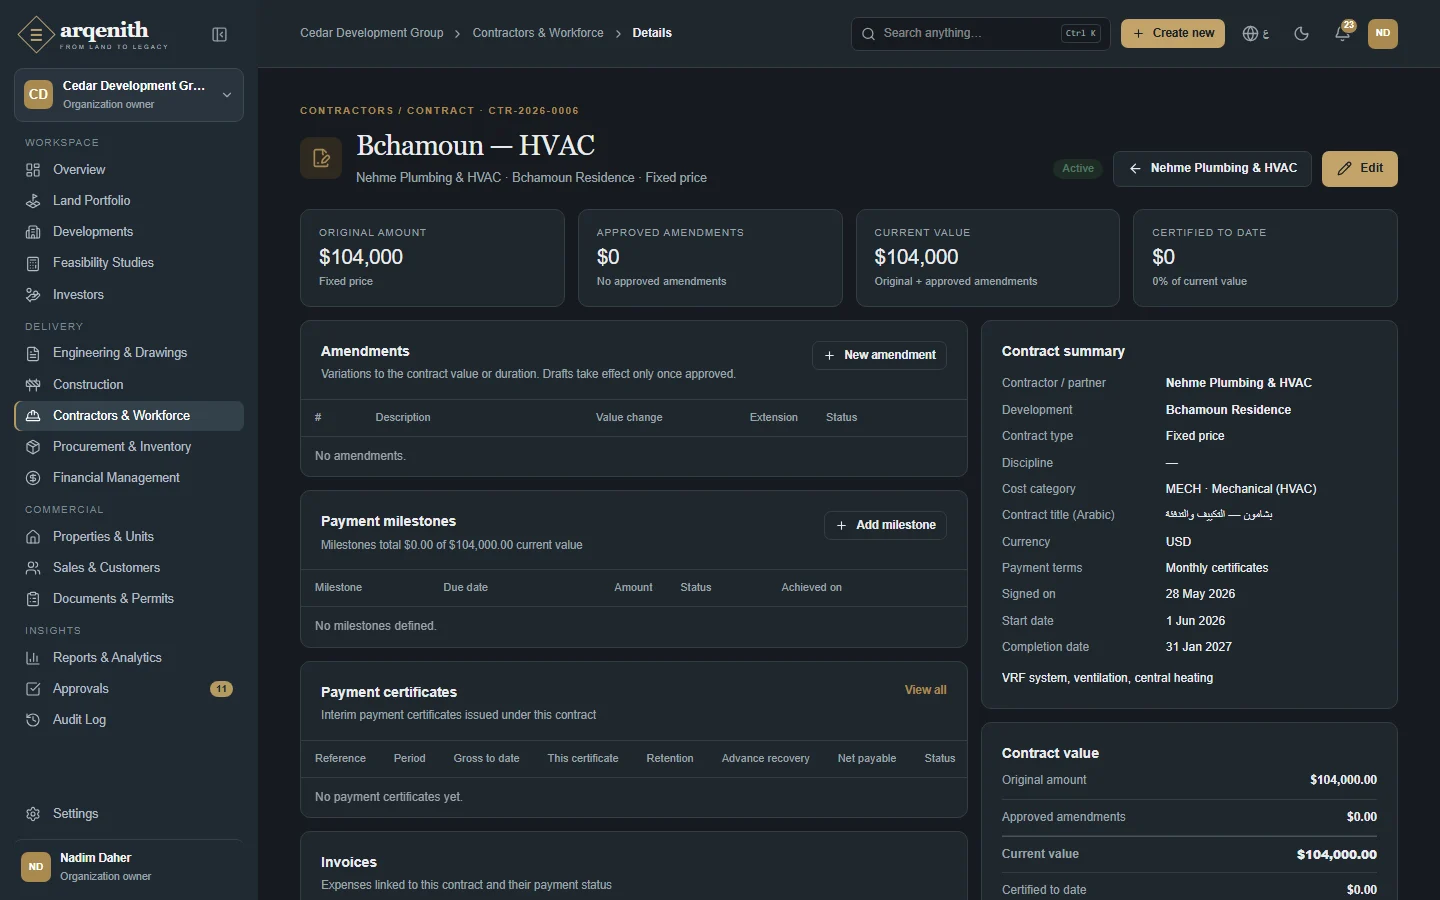The width and height of the screenshot is (1440, 900).
Task: Navigate to Feasibility Studies
Action: [x=129, y=263]
